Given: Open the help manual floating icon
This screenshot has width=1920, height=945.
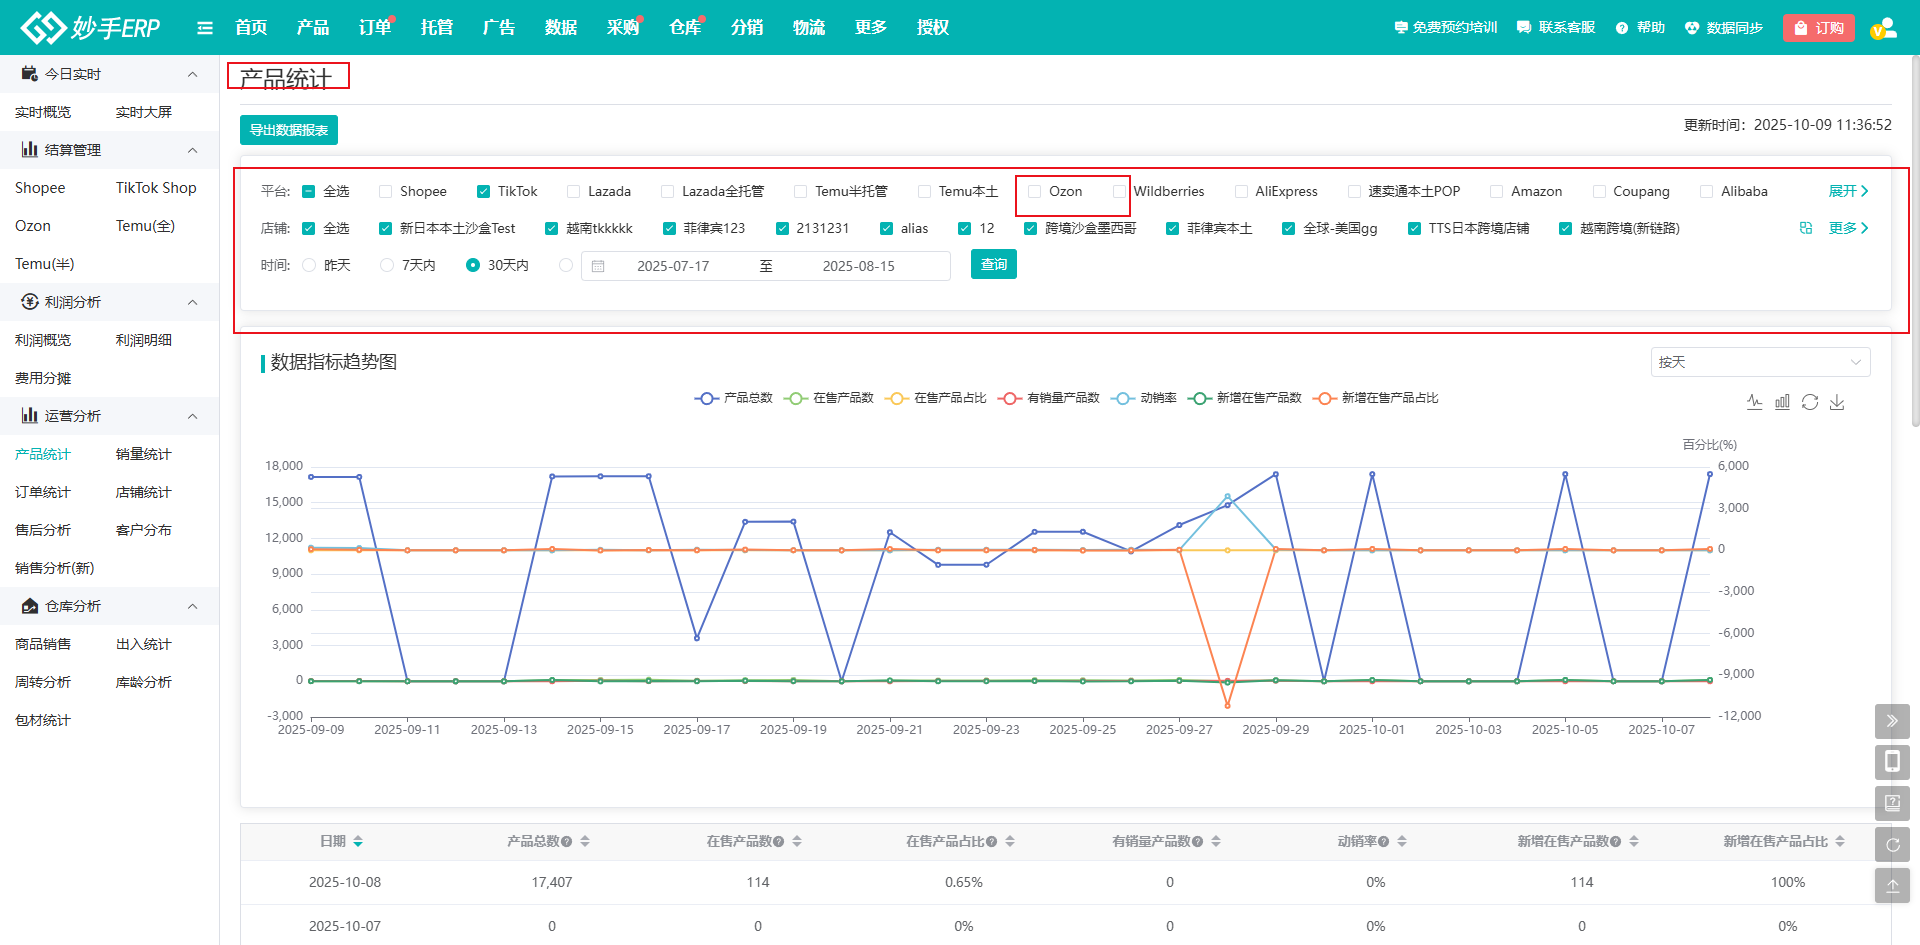Looking at the screenshot, I should 1892,803.
